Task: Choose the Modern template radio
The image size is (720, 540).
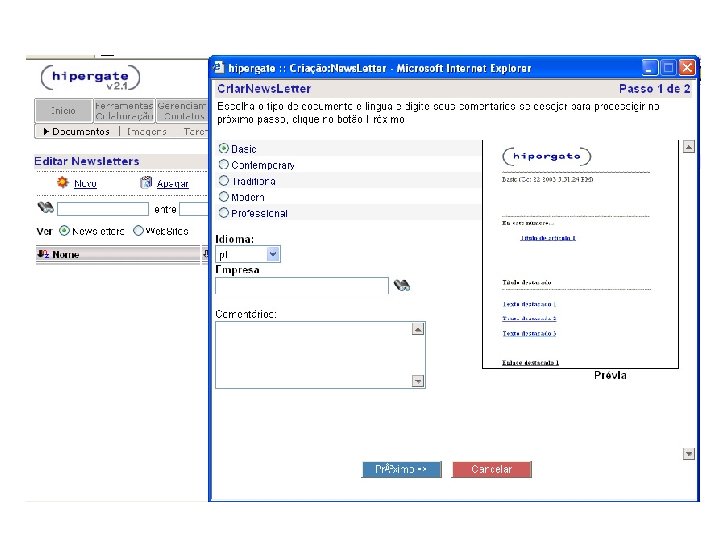Action: [224, 197]
